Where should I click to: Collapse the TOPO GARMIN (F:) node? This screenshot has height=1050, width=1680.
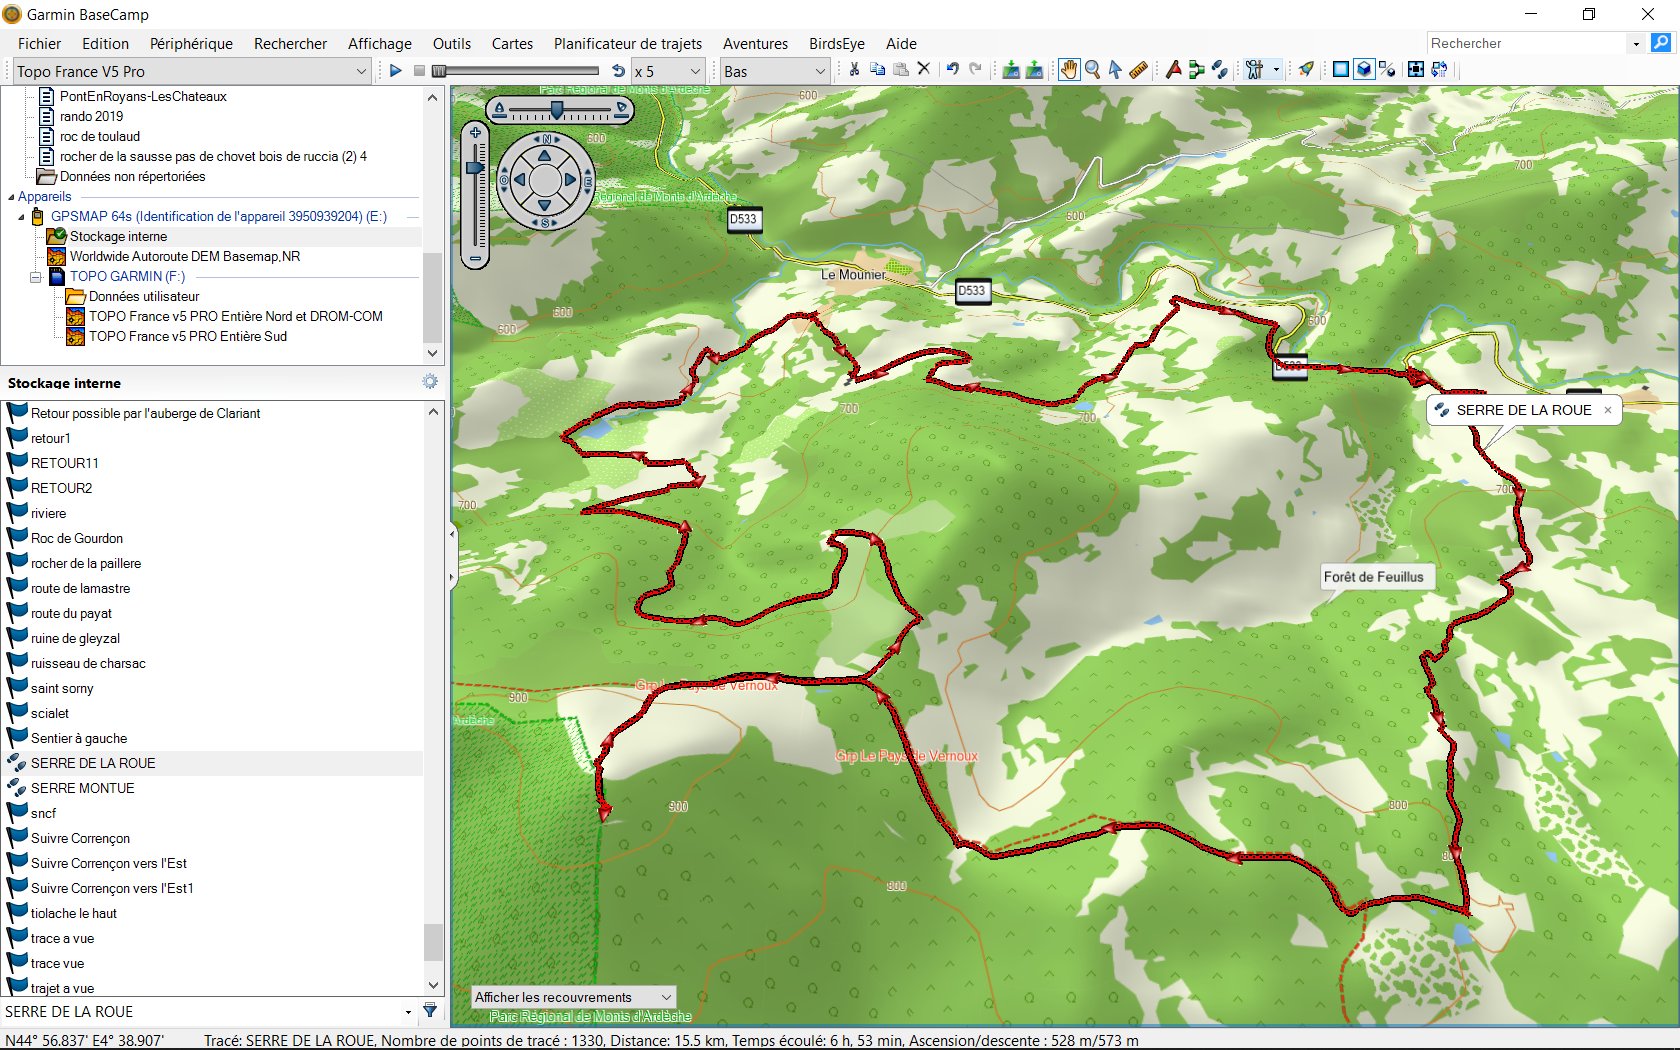coord(36,277)
